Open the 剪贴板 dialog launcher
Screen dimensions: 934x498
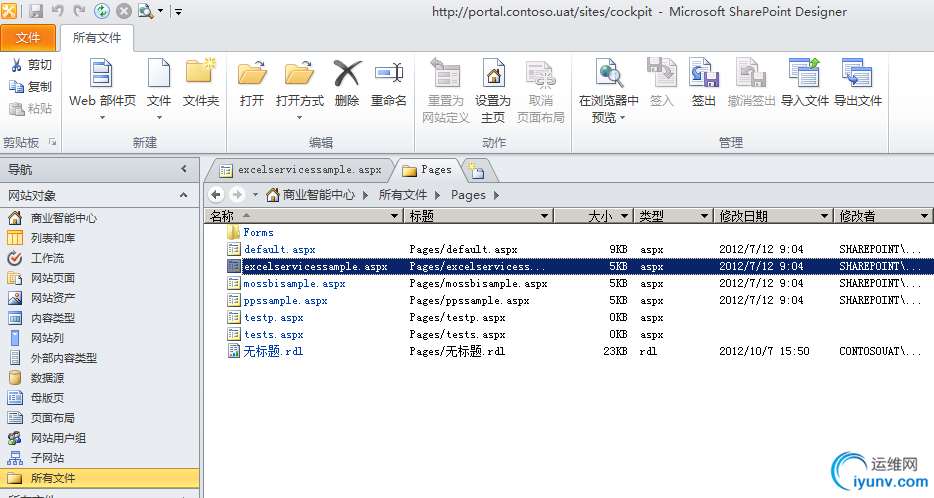[52, 142]
